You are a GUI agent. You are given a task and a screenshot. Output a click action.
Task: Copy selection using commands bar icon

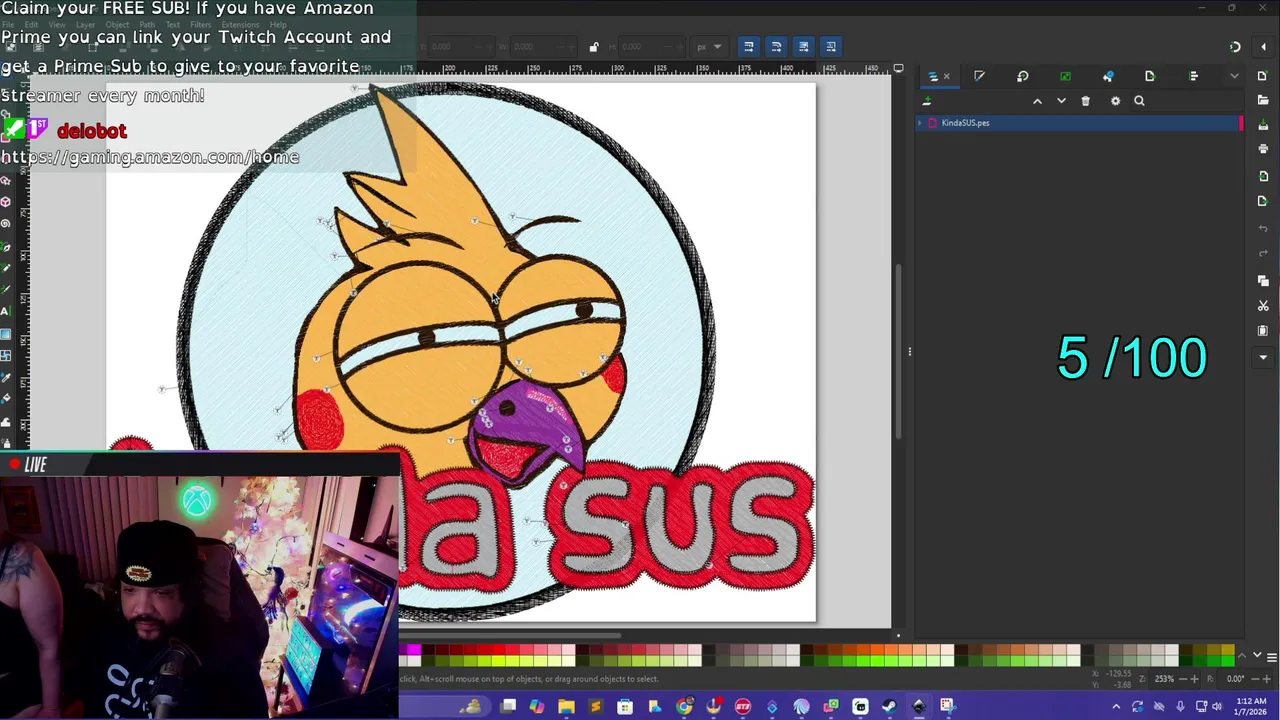pyautogui.click(x=1262, y=281)
